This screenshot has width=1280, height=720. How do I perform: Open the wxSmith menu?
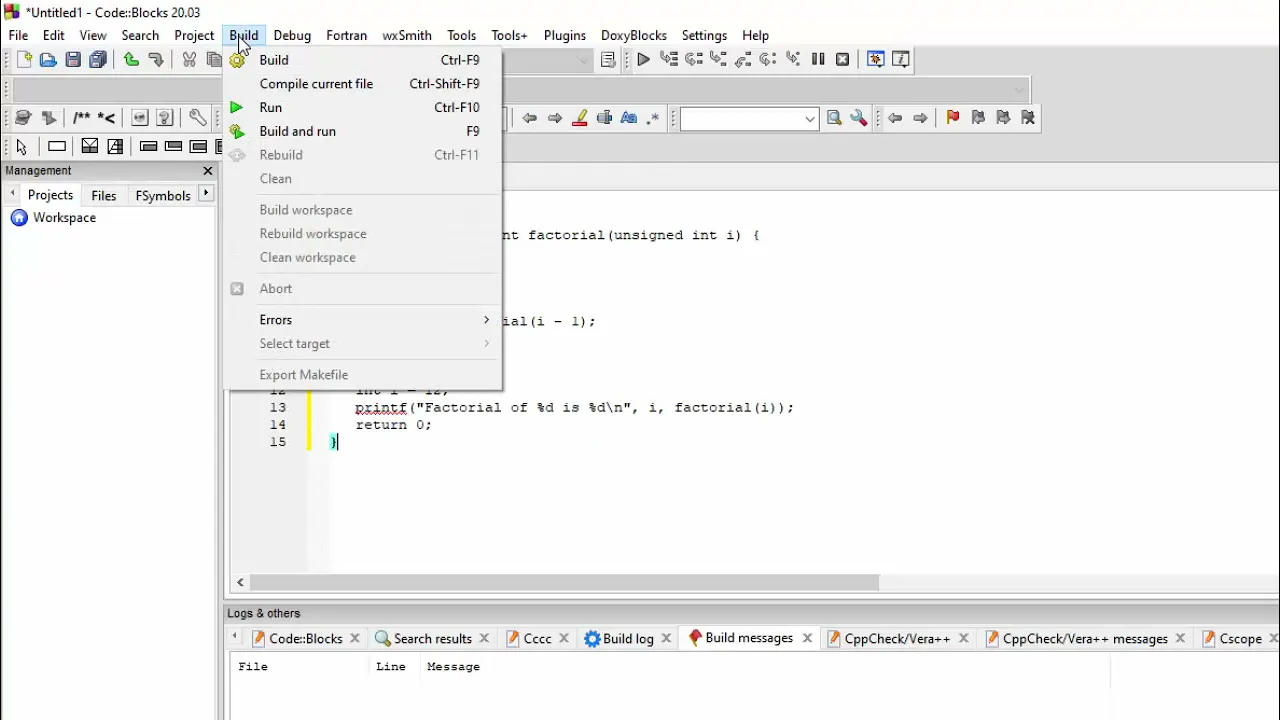tap(407, 35)
